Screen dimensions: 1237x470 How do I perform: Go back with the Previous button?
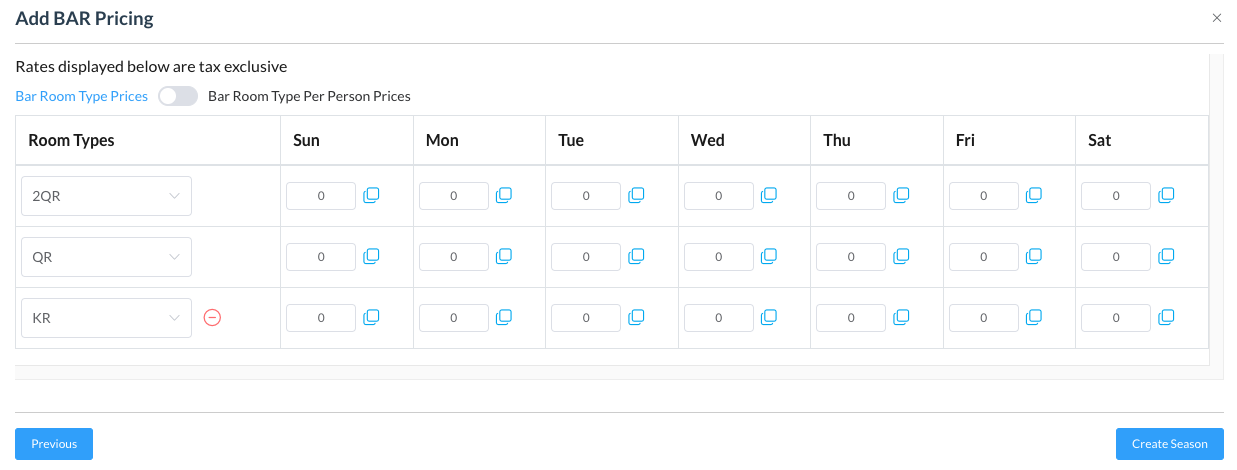(54, 444)
